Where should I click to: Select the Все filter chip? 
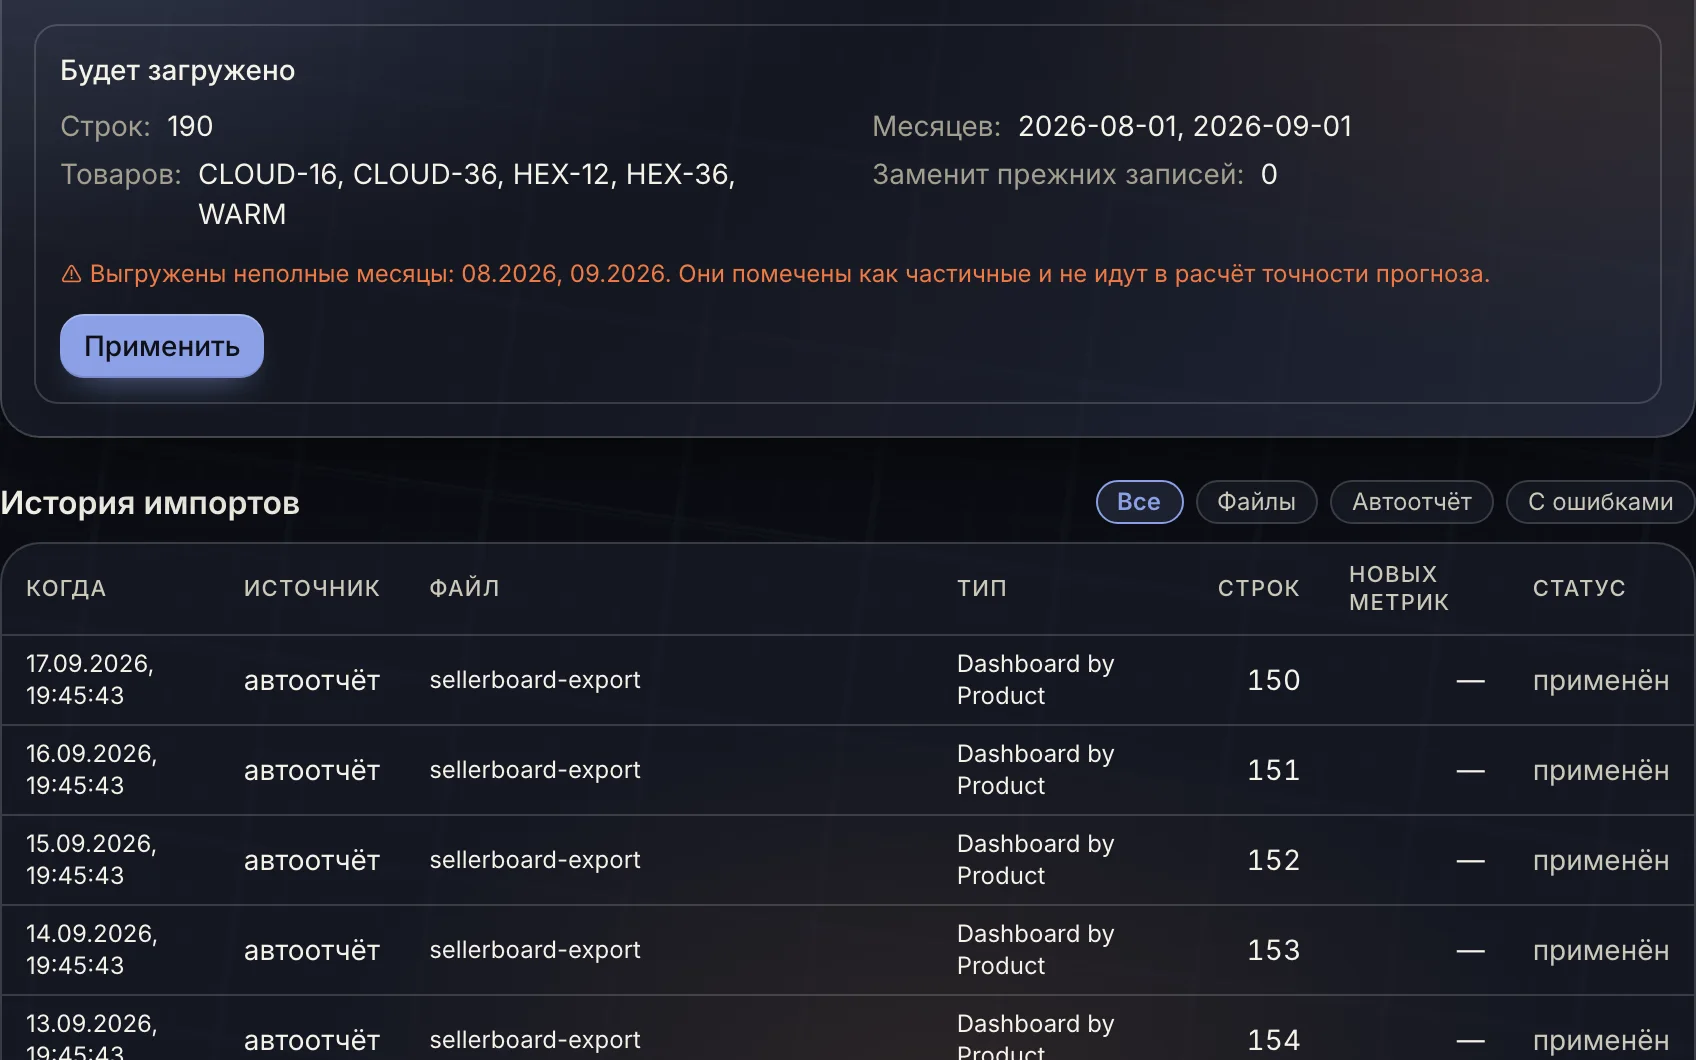tap(1139, 502)
